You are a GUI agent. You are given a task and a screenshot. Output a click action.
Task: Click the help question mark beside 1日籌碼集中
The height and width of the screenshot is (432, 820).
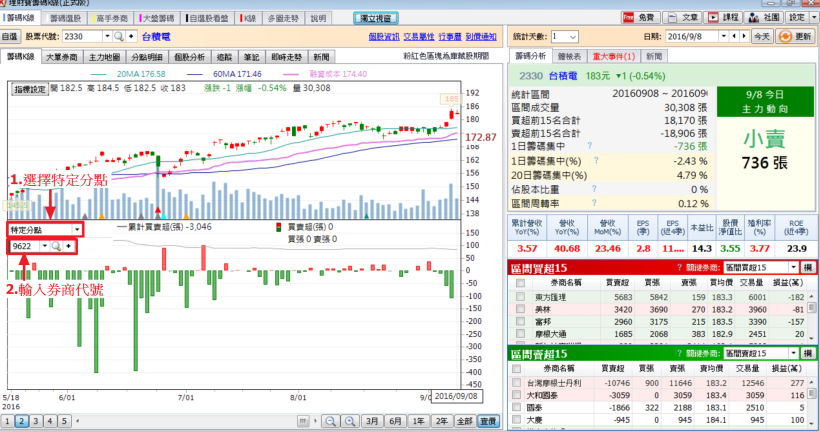click(590, 146)
